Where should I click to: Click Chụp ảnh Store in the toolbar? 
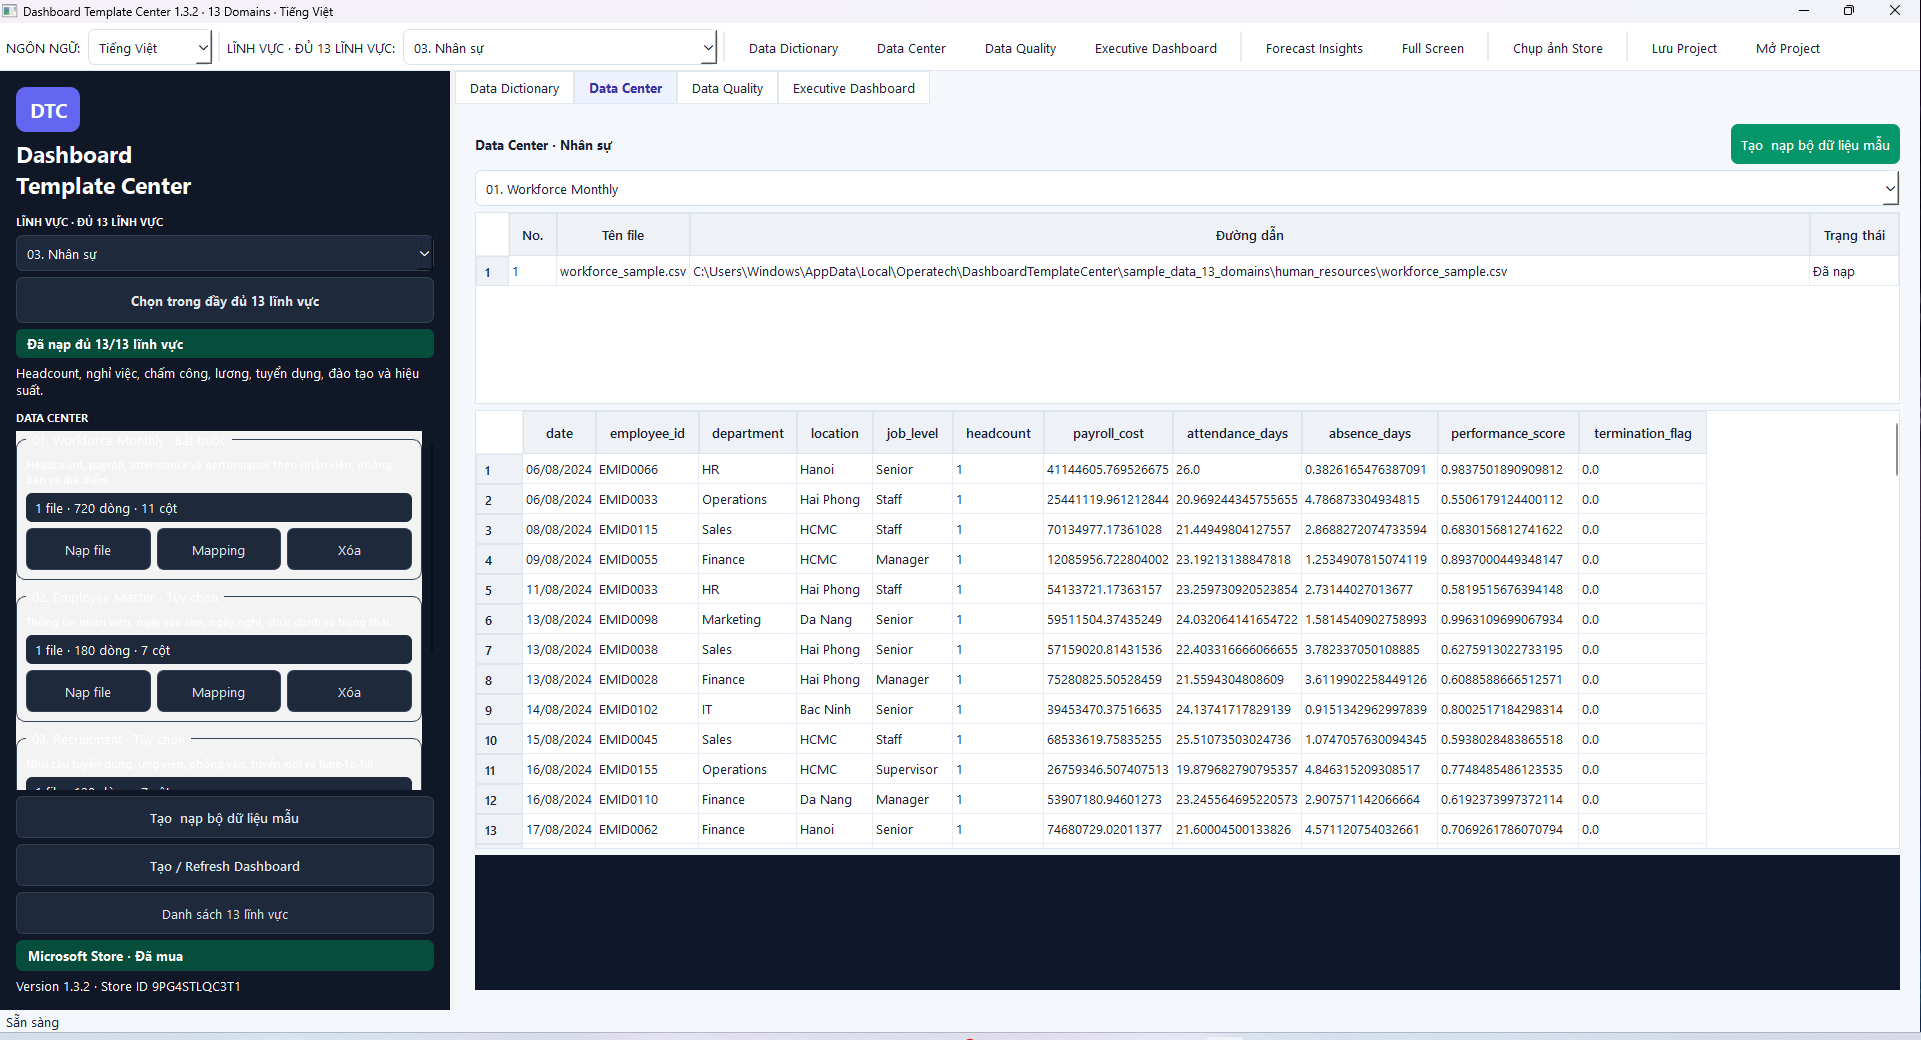tap(1557, 48)
